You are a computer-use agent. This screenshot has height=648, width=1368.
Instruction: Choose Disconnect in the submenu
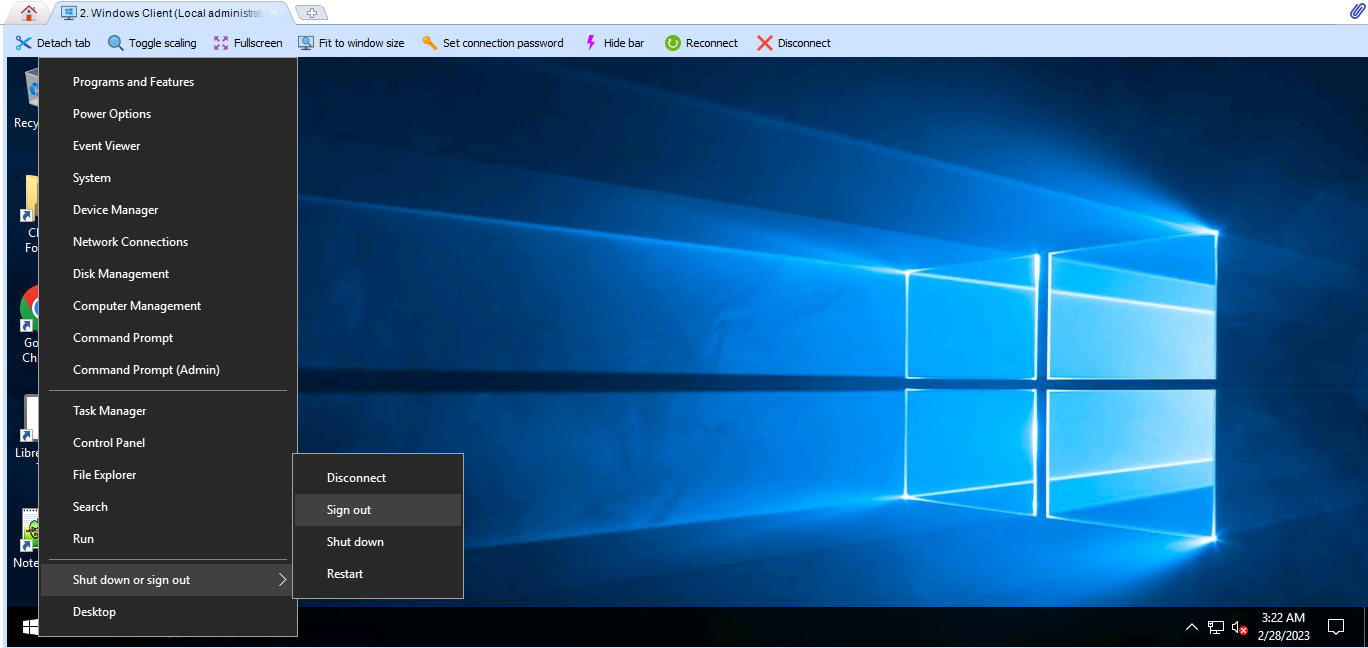378,478
